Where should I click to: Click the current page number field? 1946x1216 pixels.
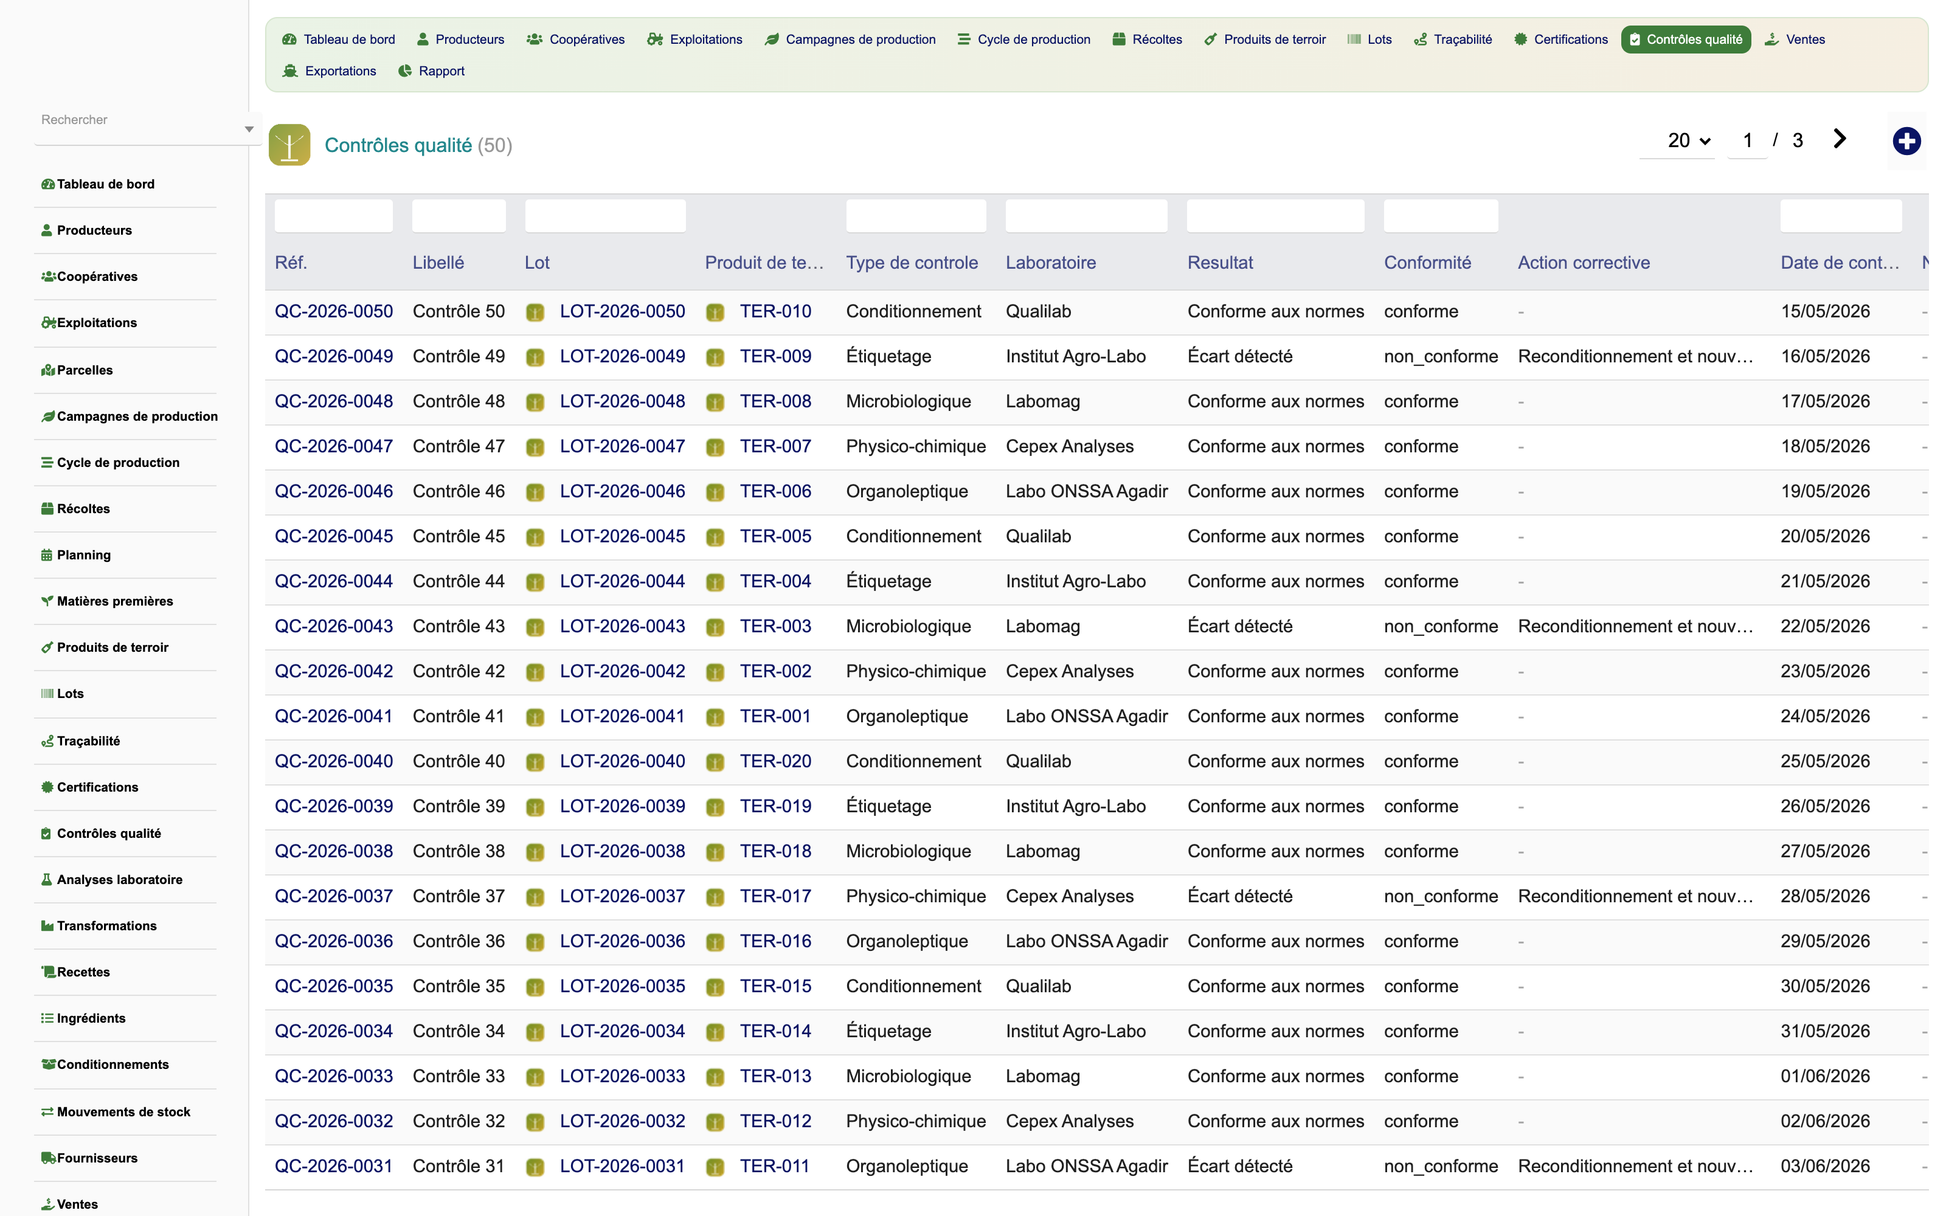(1747, 141)
